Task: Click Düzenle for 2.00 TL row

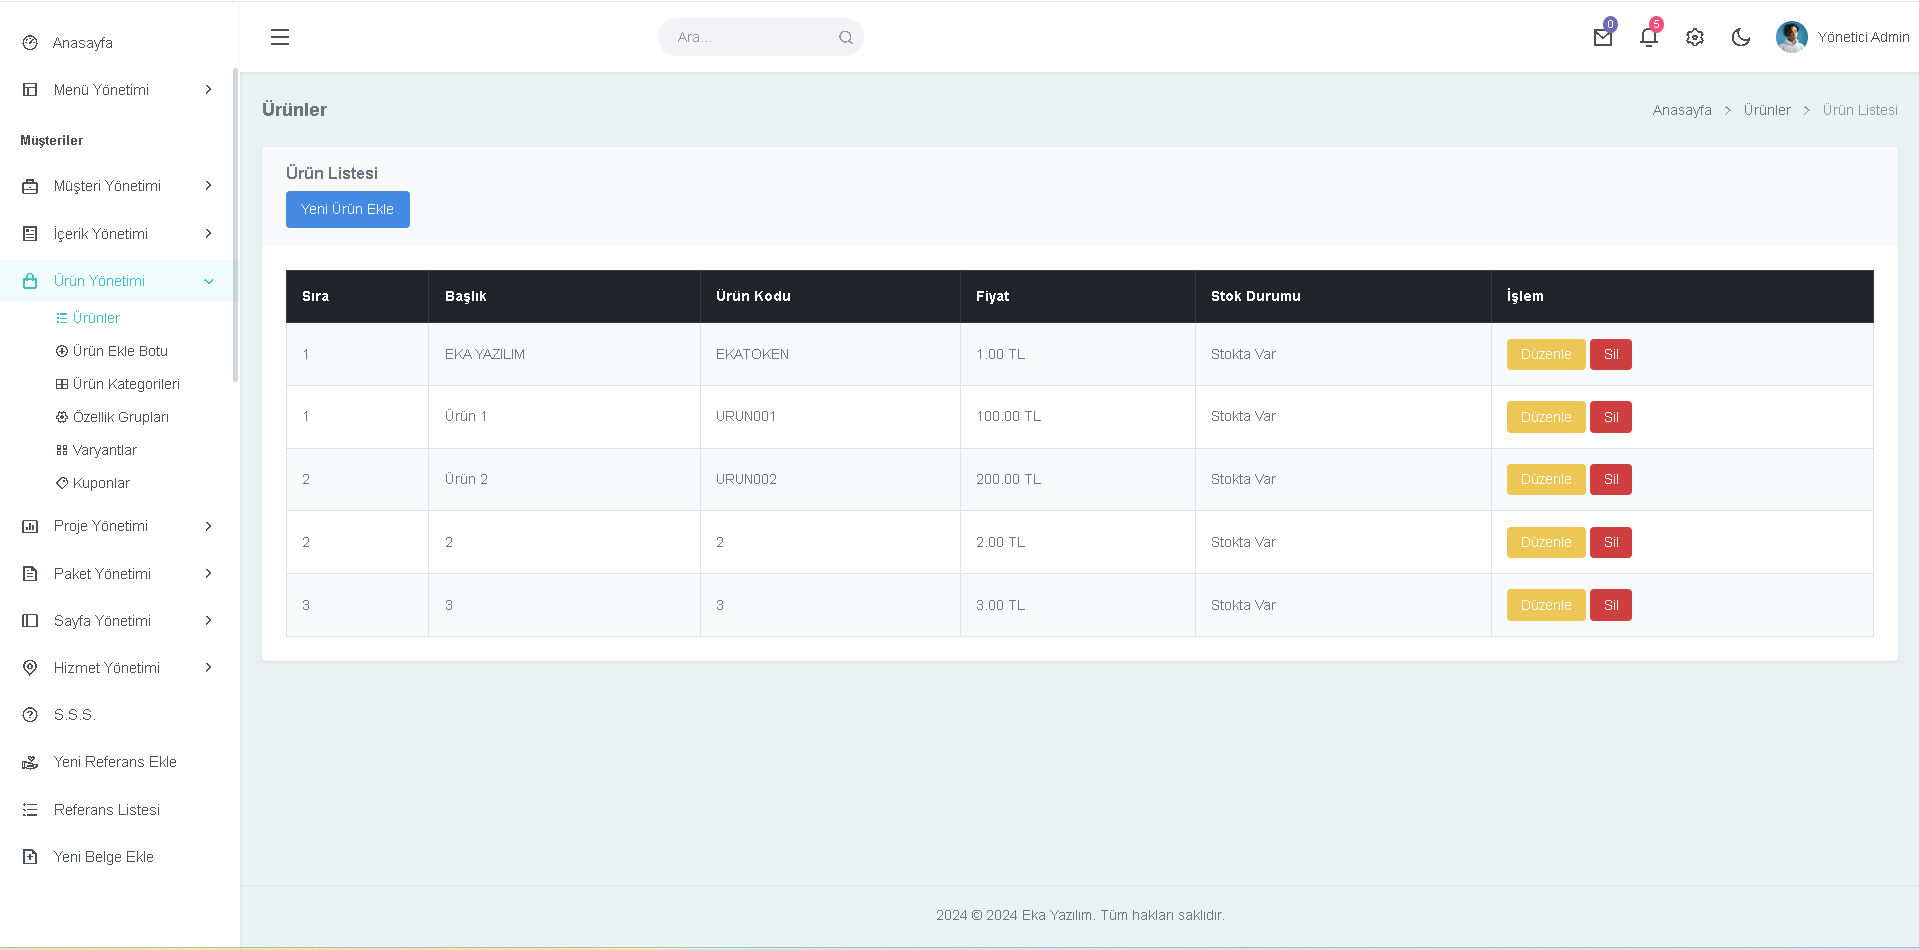Action: click(1546, 542)
